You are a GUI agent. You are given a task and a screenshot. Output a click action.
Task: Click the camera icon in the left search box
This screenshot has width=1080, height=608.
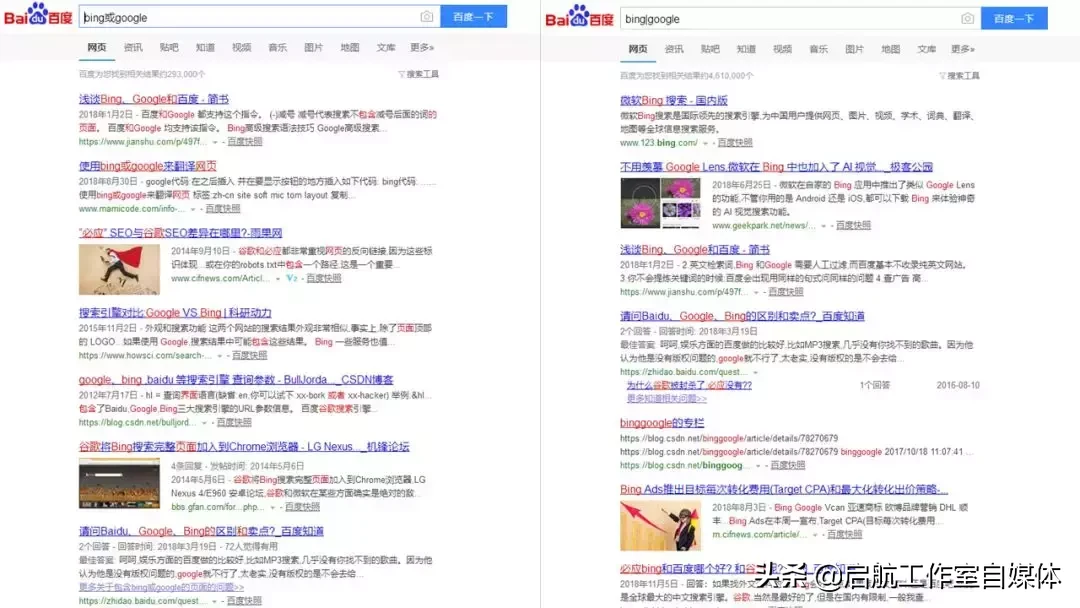click(x=428, y=17)
